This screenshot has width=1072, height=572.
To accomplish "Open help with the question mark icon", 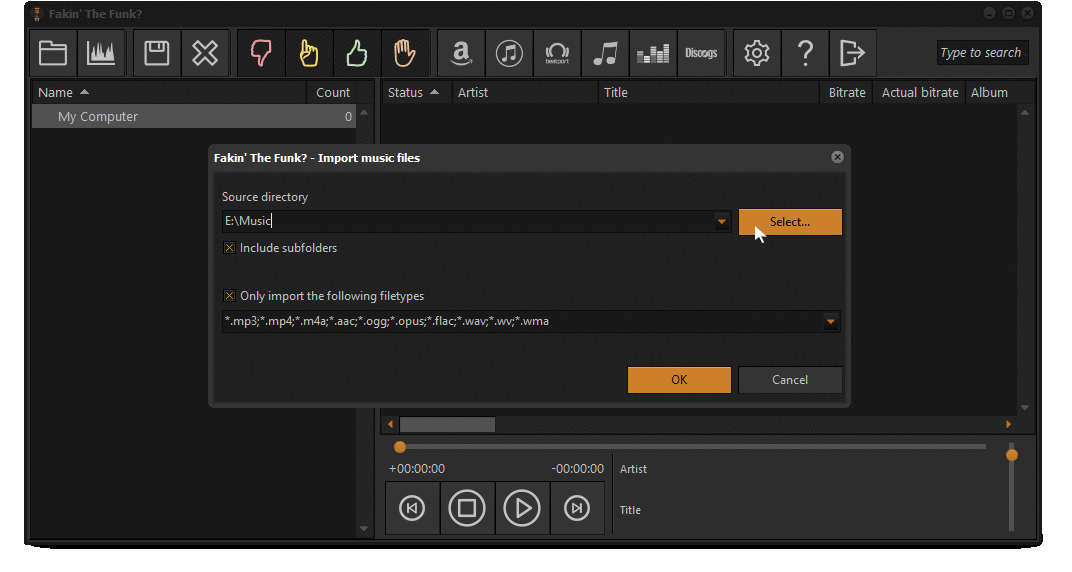I will tap(805, 53).
